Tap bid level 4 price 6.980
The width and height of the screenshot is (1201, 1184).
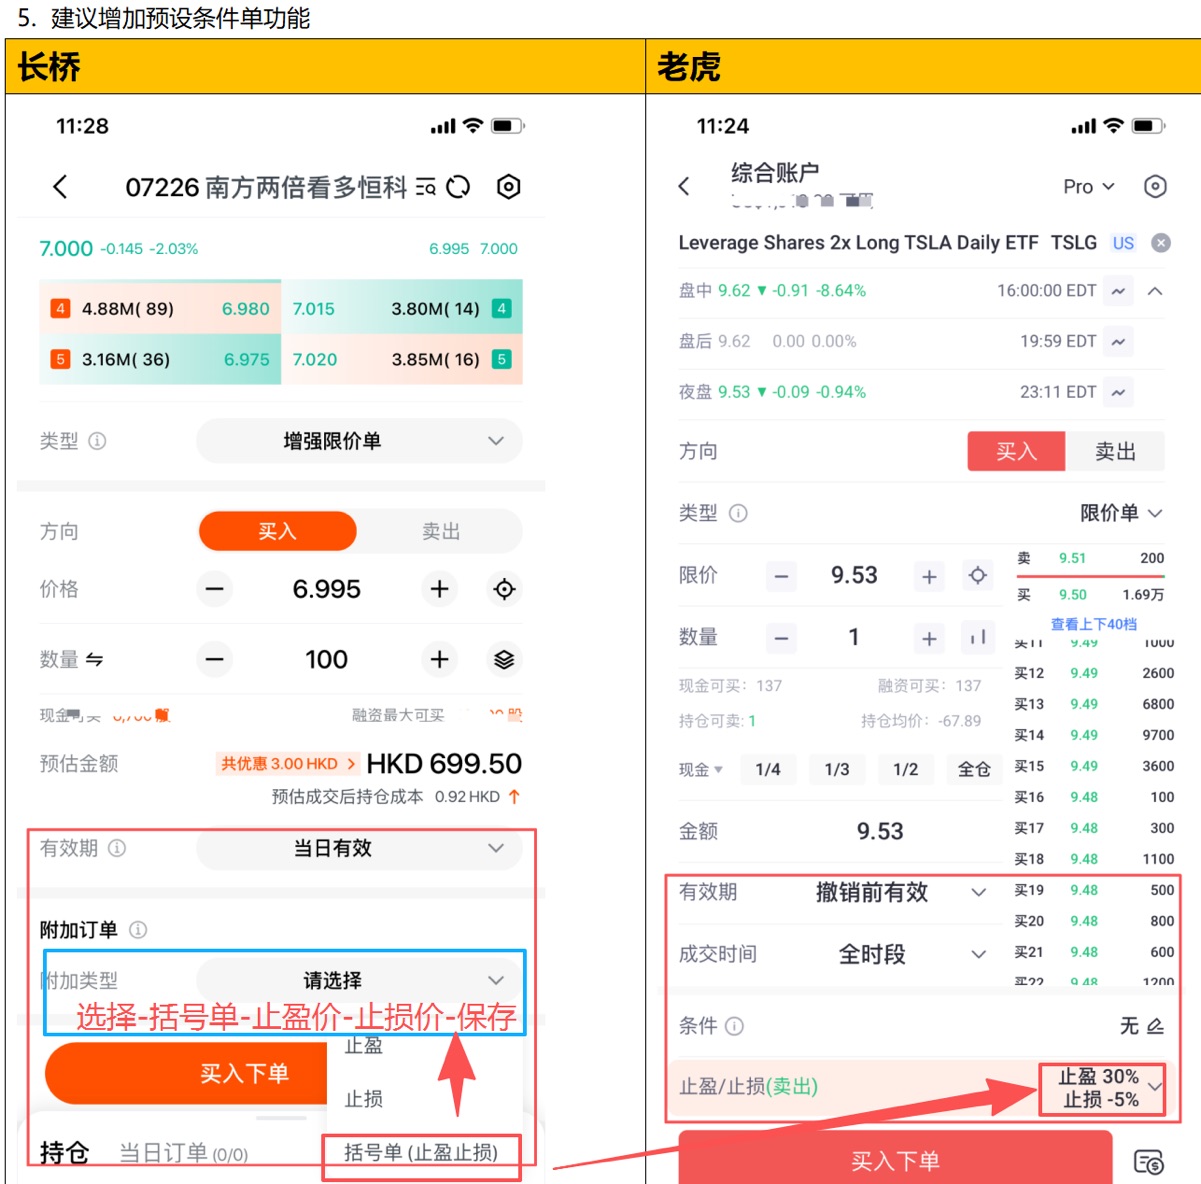point(246,309)
